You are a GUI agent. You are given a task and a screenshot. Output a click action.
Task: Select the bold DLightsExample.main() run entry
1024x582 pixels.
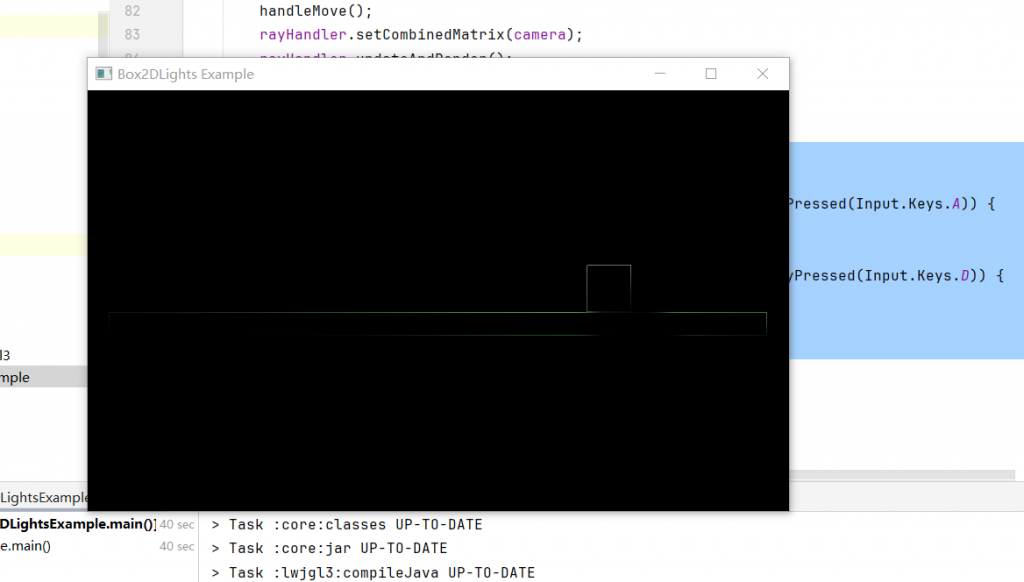coord(78,524)
